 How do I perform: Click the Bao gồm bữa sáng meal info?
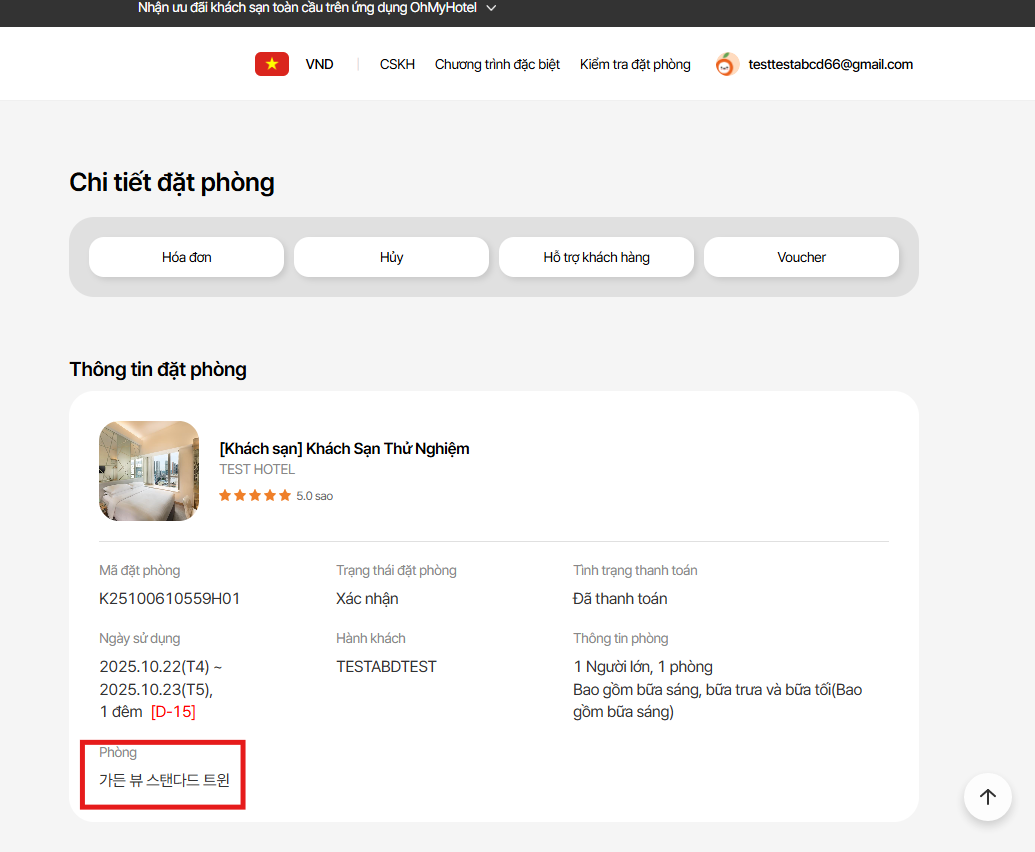[718, 701]
